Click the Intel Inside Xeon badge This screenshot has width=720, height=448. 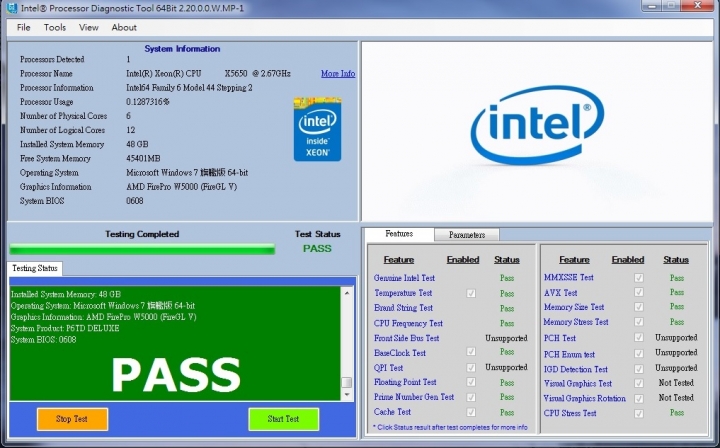click(x=317, y=129)
